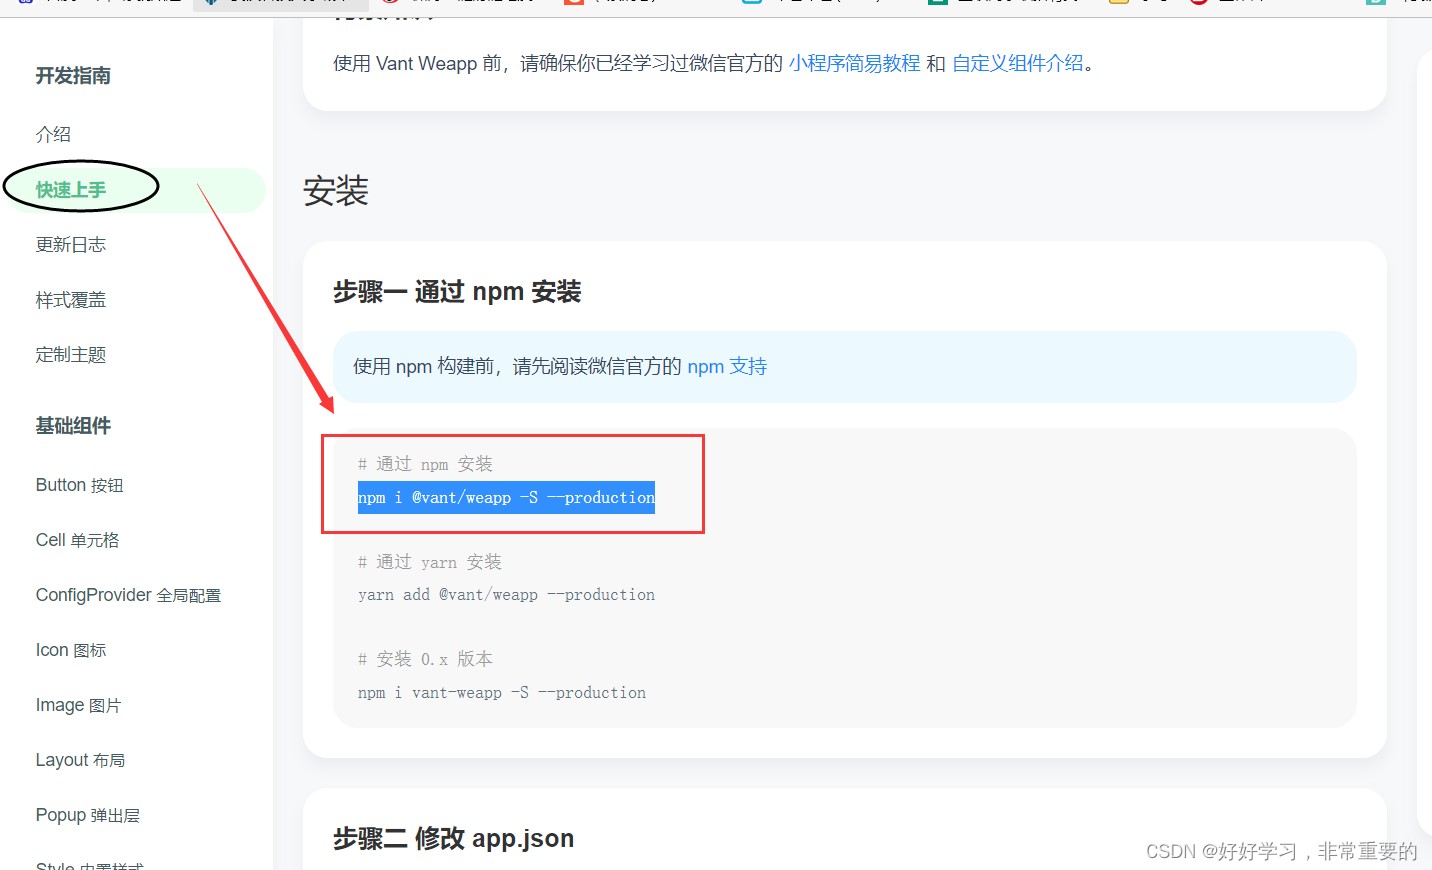This screenshot has height=870, width=1432.
Task: Navigate to Button 按钮 component docs
Action: pyautogui.click(x=79, y=484)
